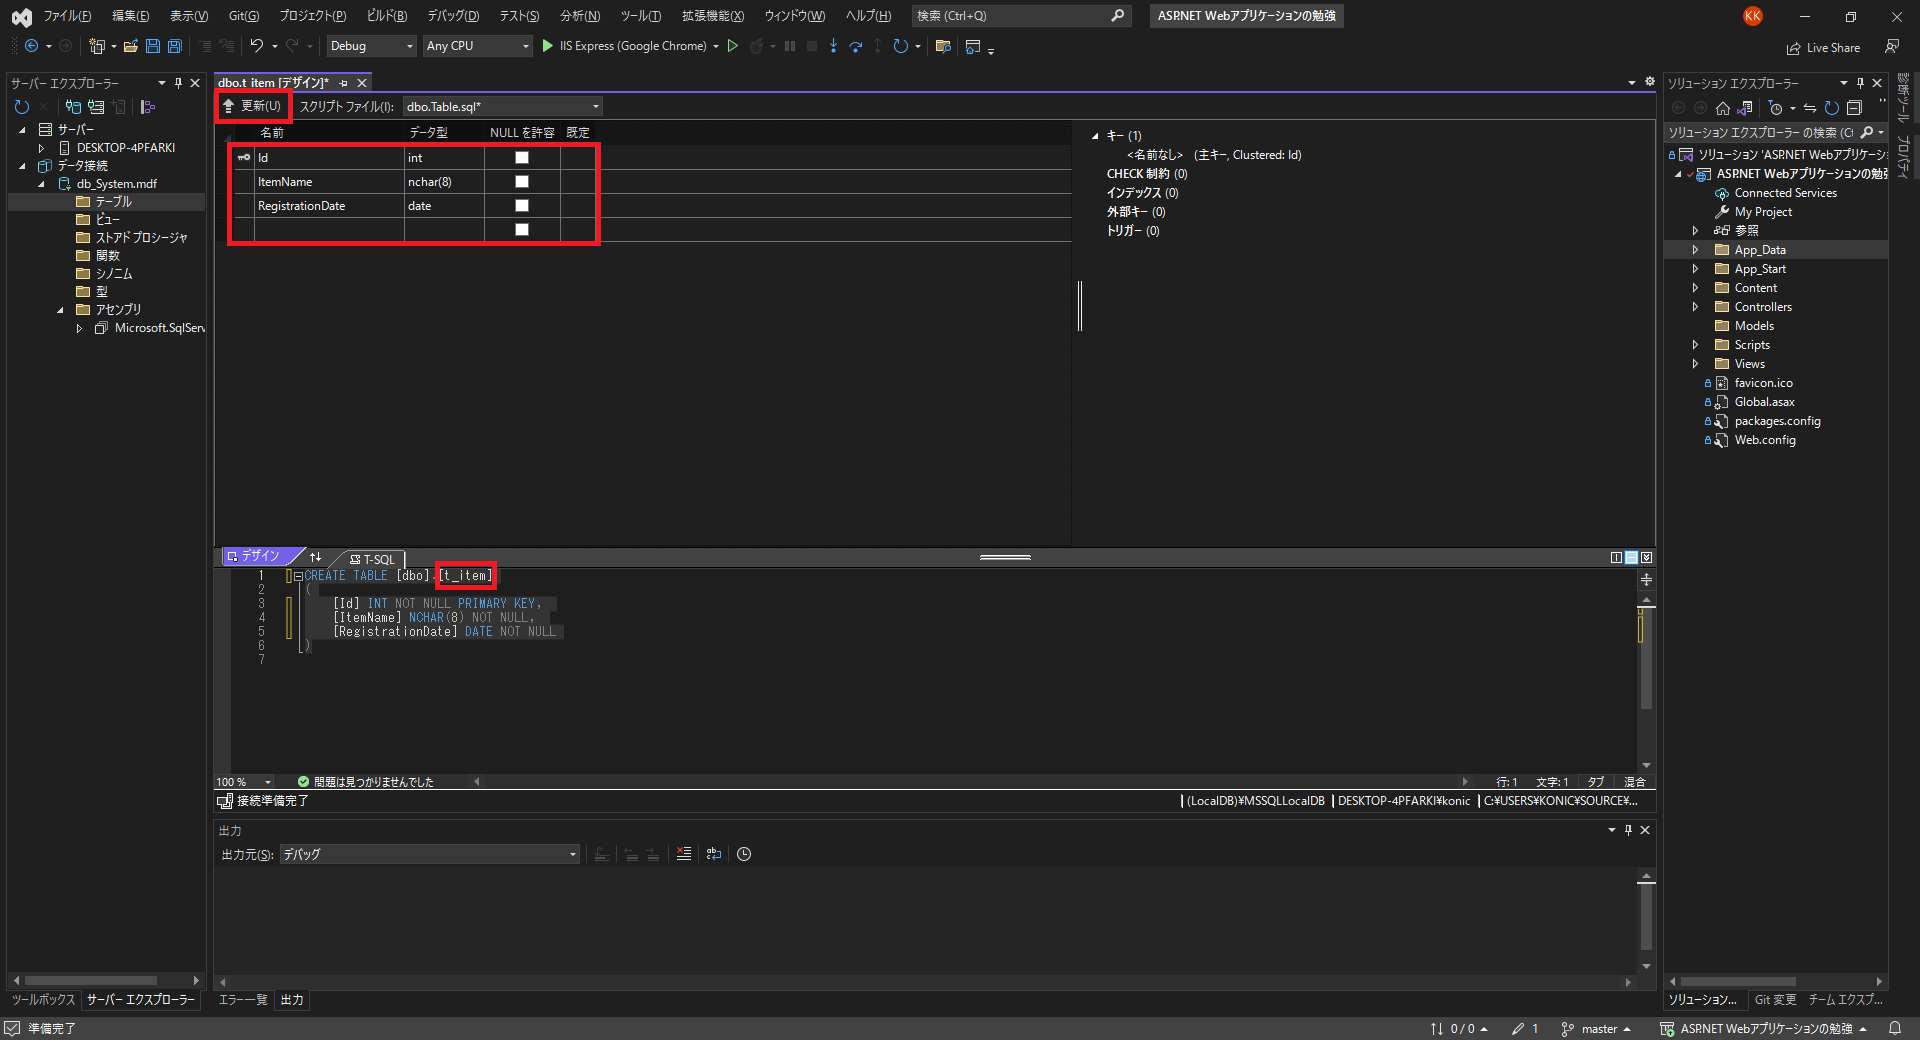The image size is (1920, 1040).
Task: Click the Open File folder icon
Action: pyautogui.click(x=130, y=46)
